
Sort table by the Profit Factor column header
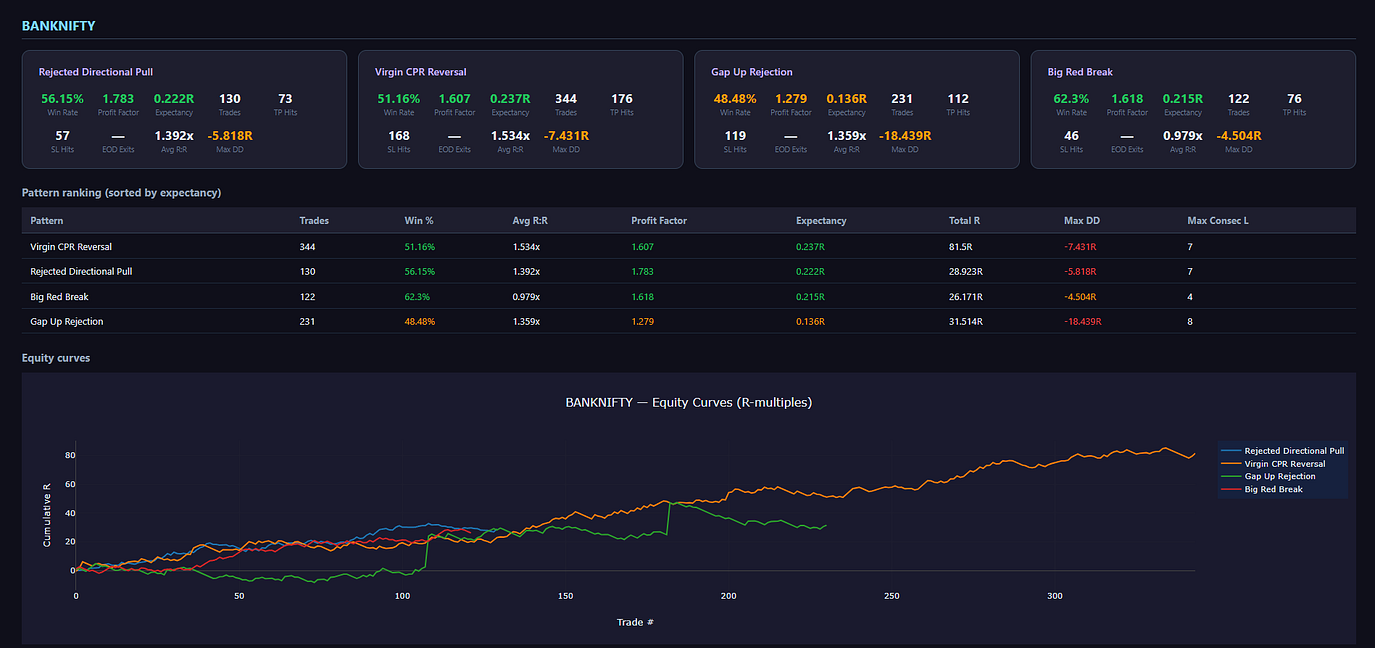659,220
